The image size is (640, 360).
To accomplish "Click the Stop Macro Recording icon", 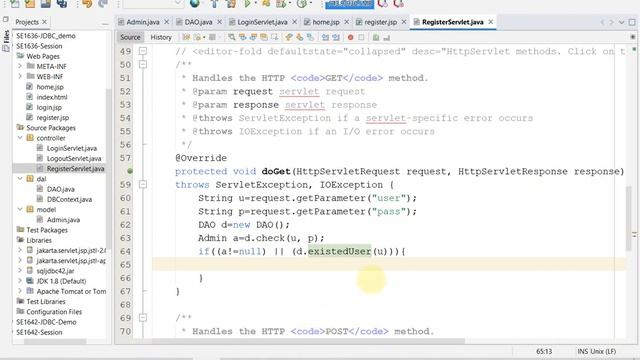I will click(361, 37).
